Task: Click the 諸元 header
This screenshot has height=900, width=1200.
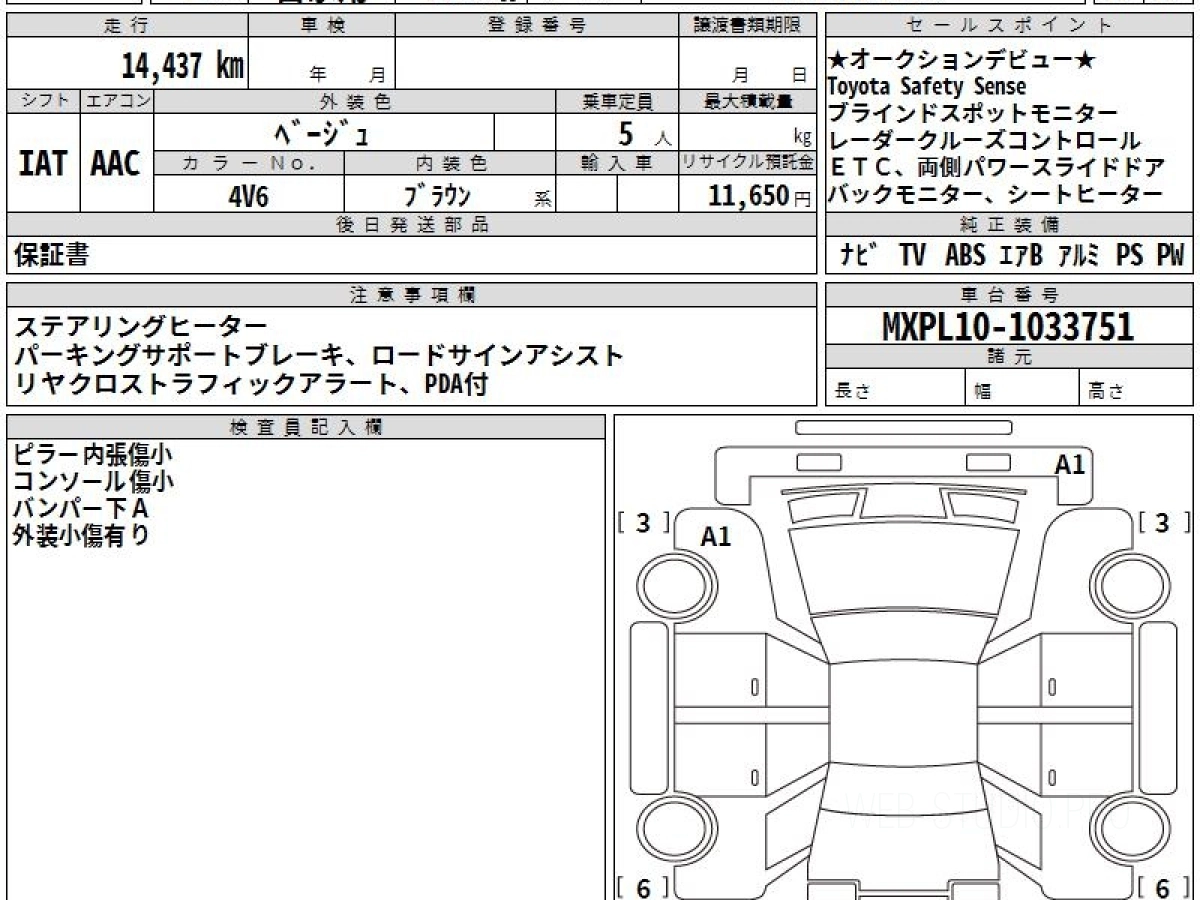Action: [x=1009, y=357]
